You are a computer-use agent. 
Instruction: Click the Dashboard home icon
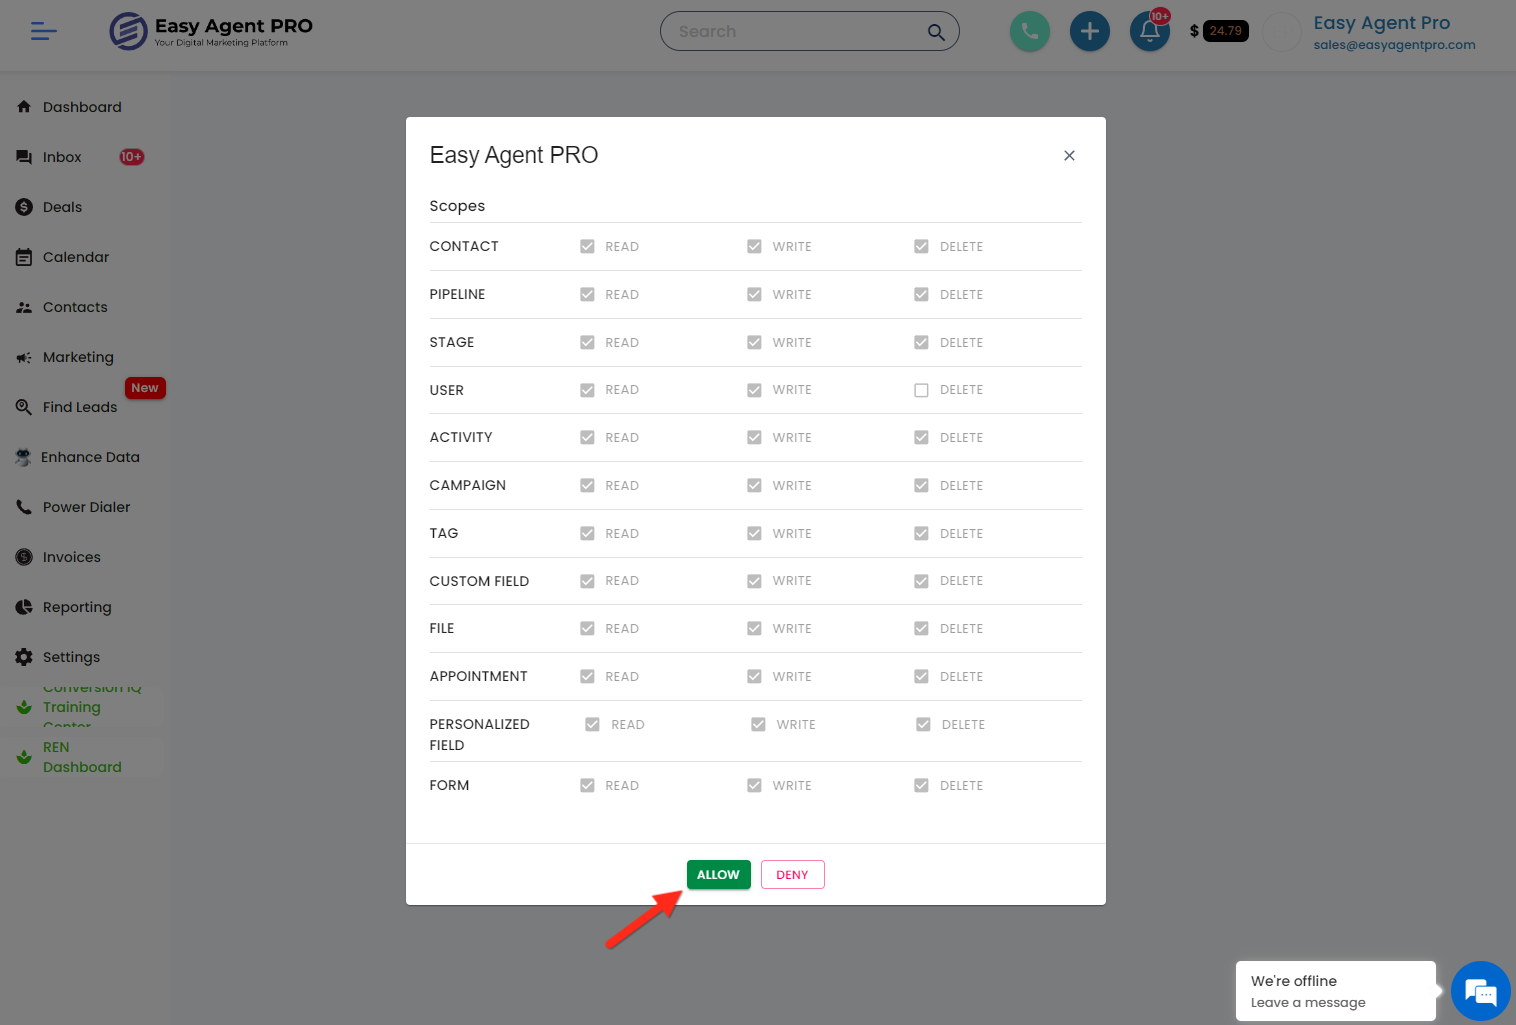24,107
